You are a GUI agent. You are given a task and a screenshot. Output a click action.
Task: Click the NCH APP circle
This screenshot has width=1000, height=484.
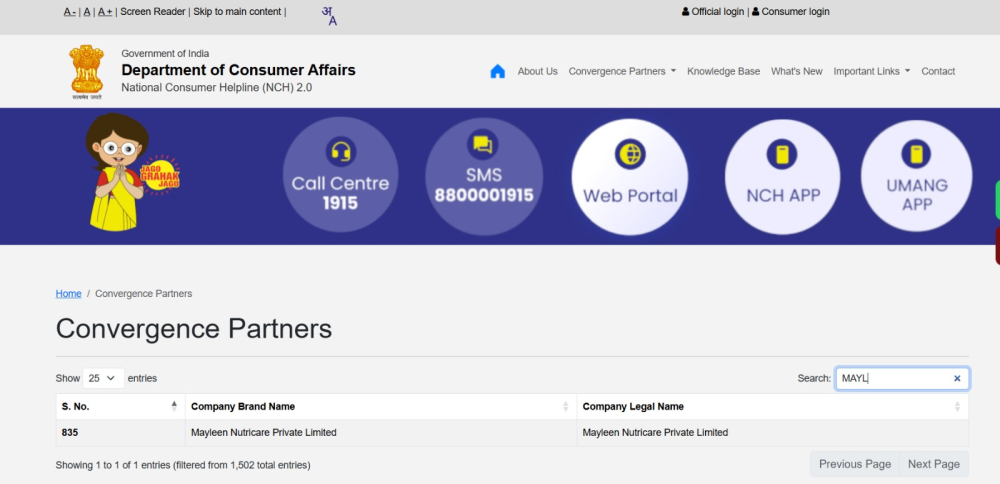(x=783, y=177)
